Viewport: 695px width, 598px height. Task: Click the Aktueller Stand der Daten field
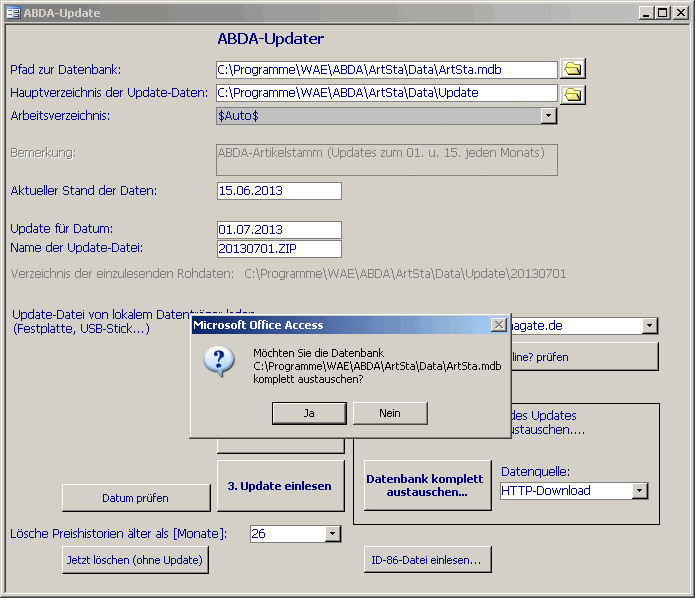279,191
